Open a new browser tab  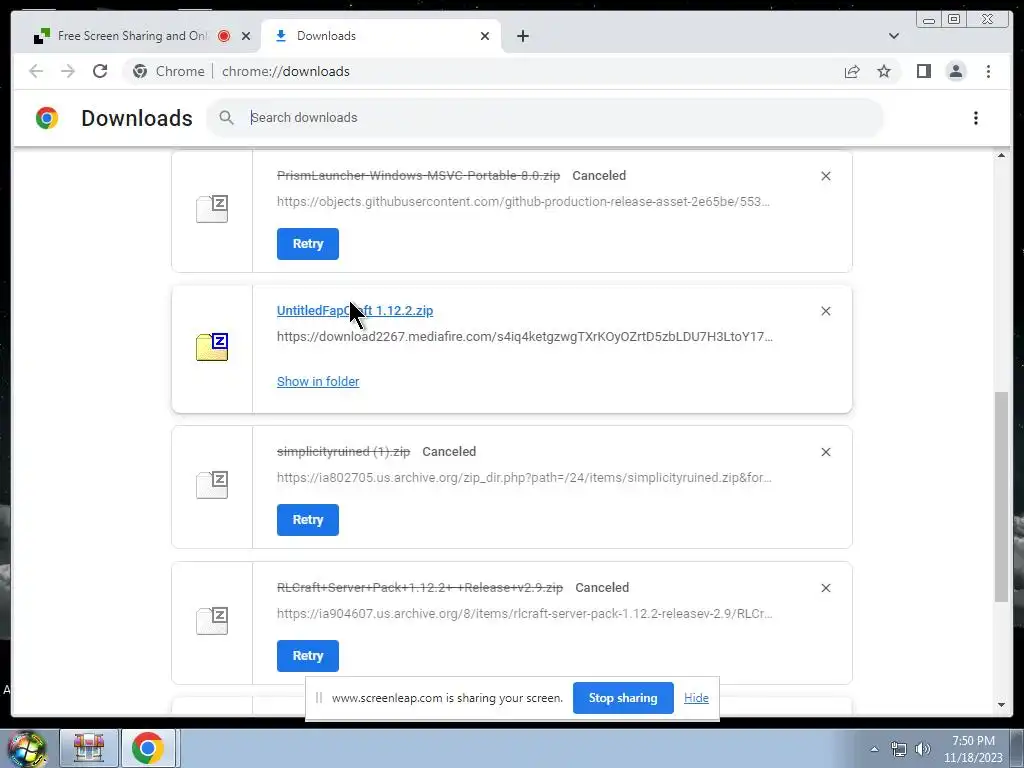(522, 36)
